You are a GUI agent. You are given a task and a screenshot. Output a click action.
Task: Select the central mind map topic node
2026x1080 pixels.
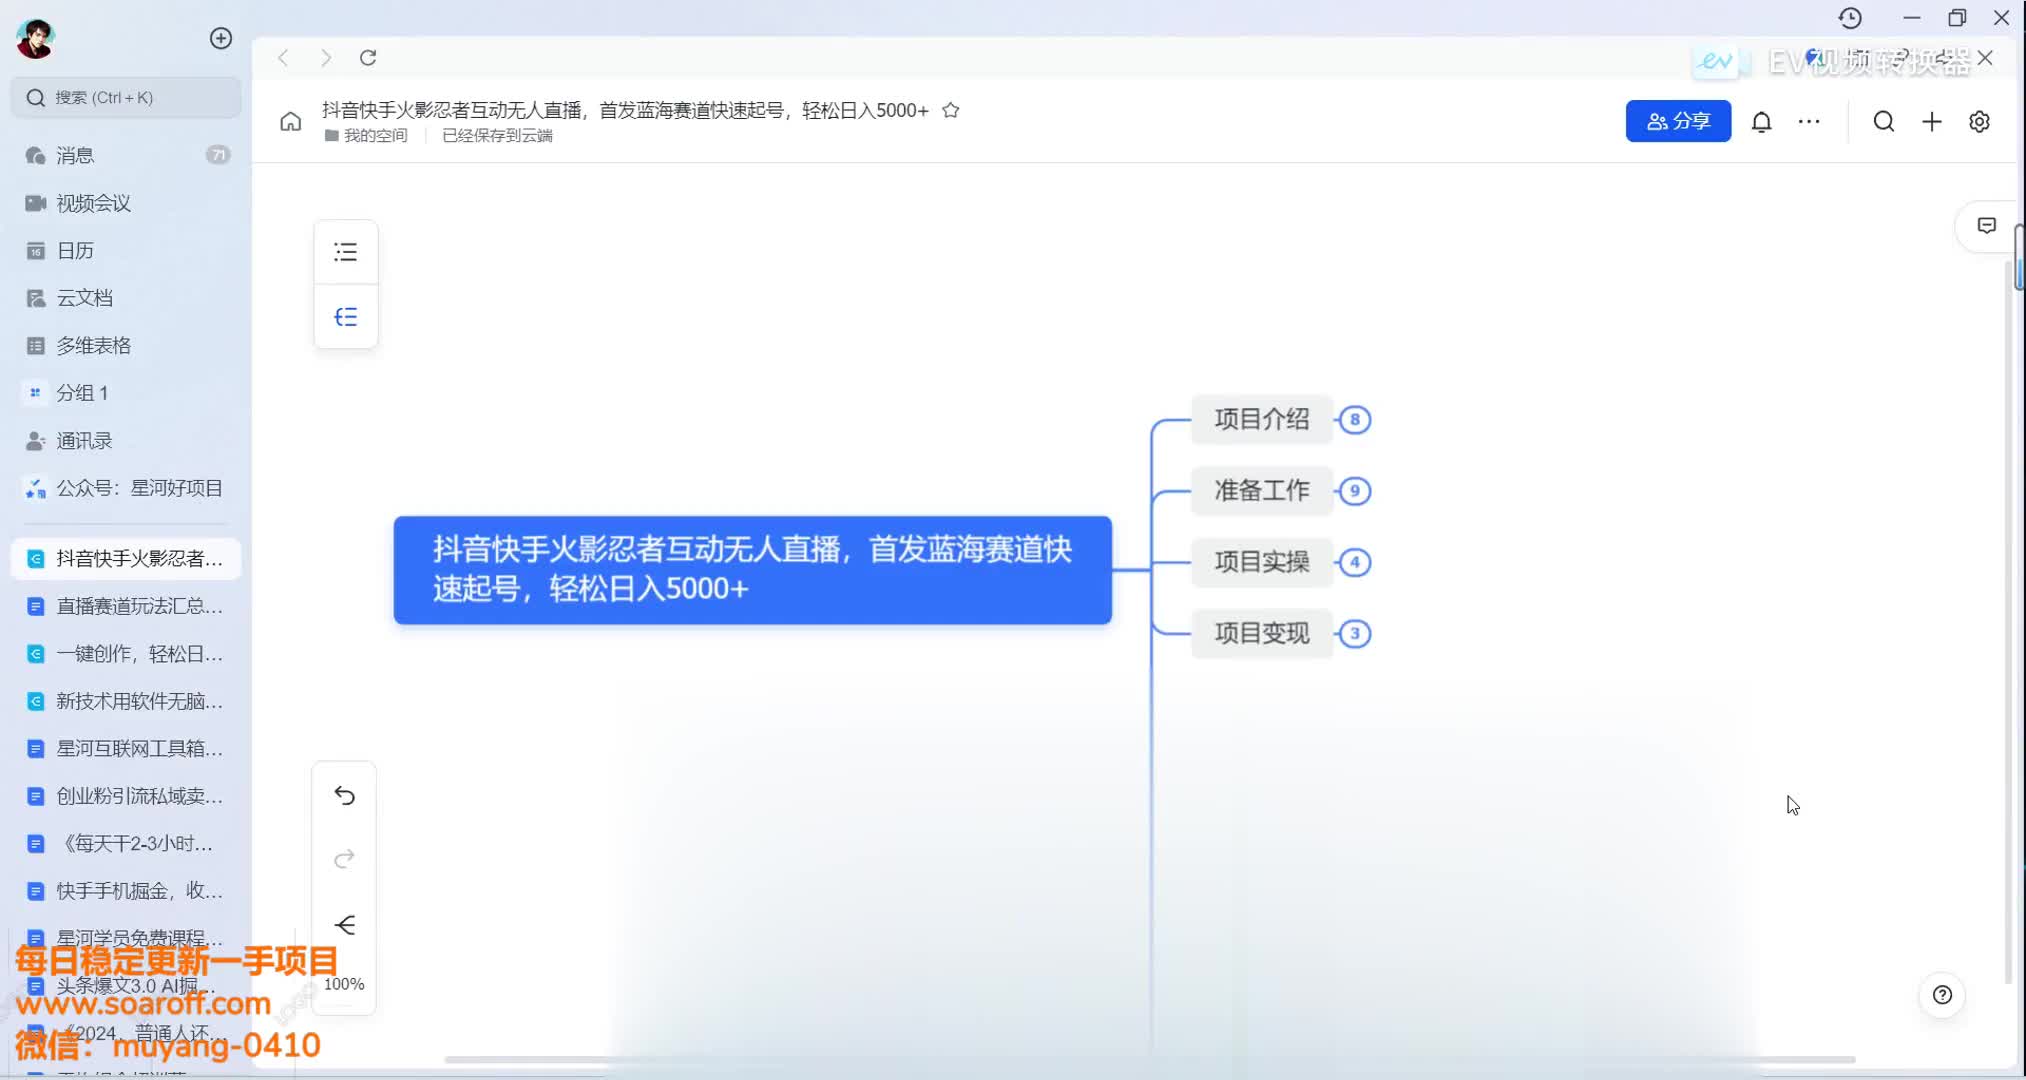753,570
